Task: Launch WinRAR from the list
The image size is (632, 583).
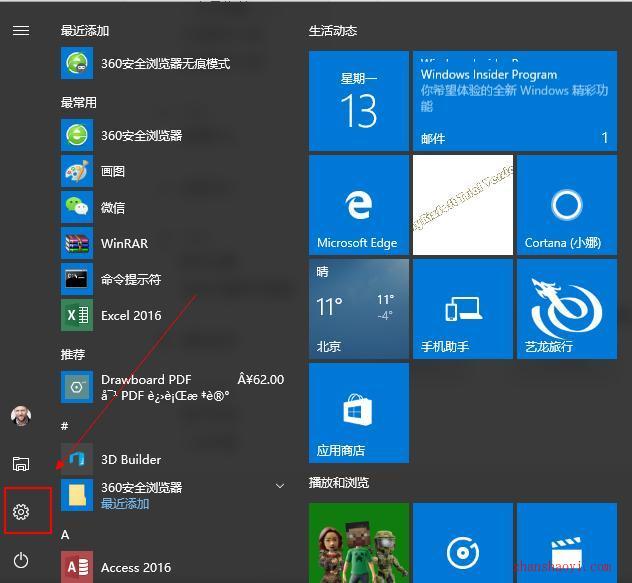Action: tap(105, 243)
